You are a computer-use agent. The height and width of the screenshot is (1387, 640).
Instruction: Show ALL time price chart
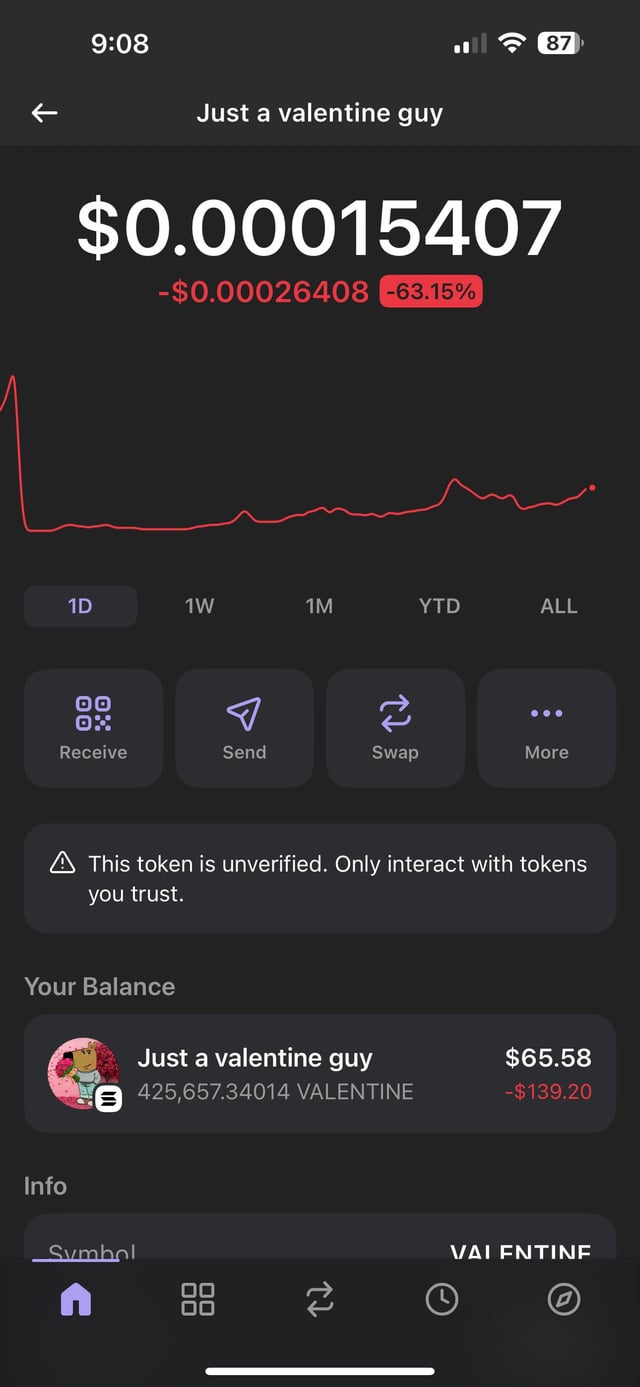(558, 606)
